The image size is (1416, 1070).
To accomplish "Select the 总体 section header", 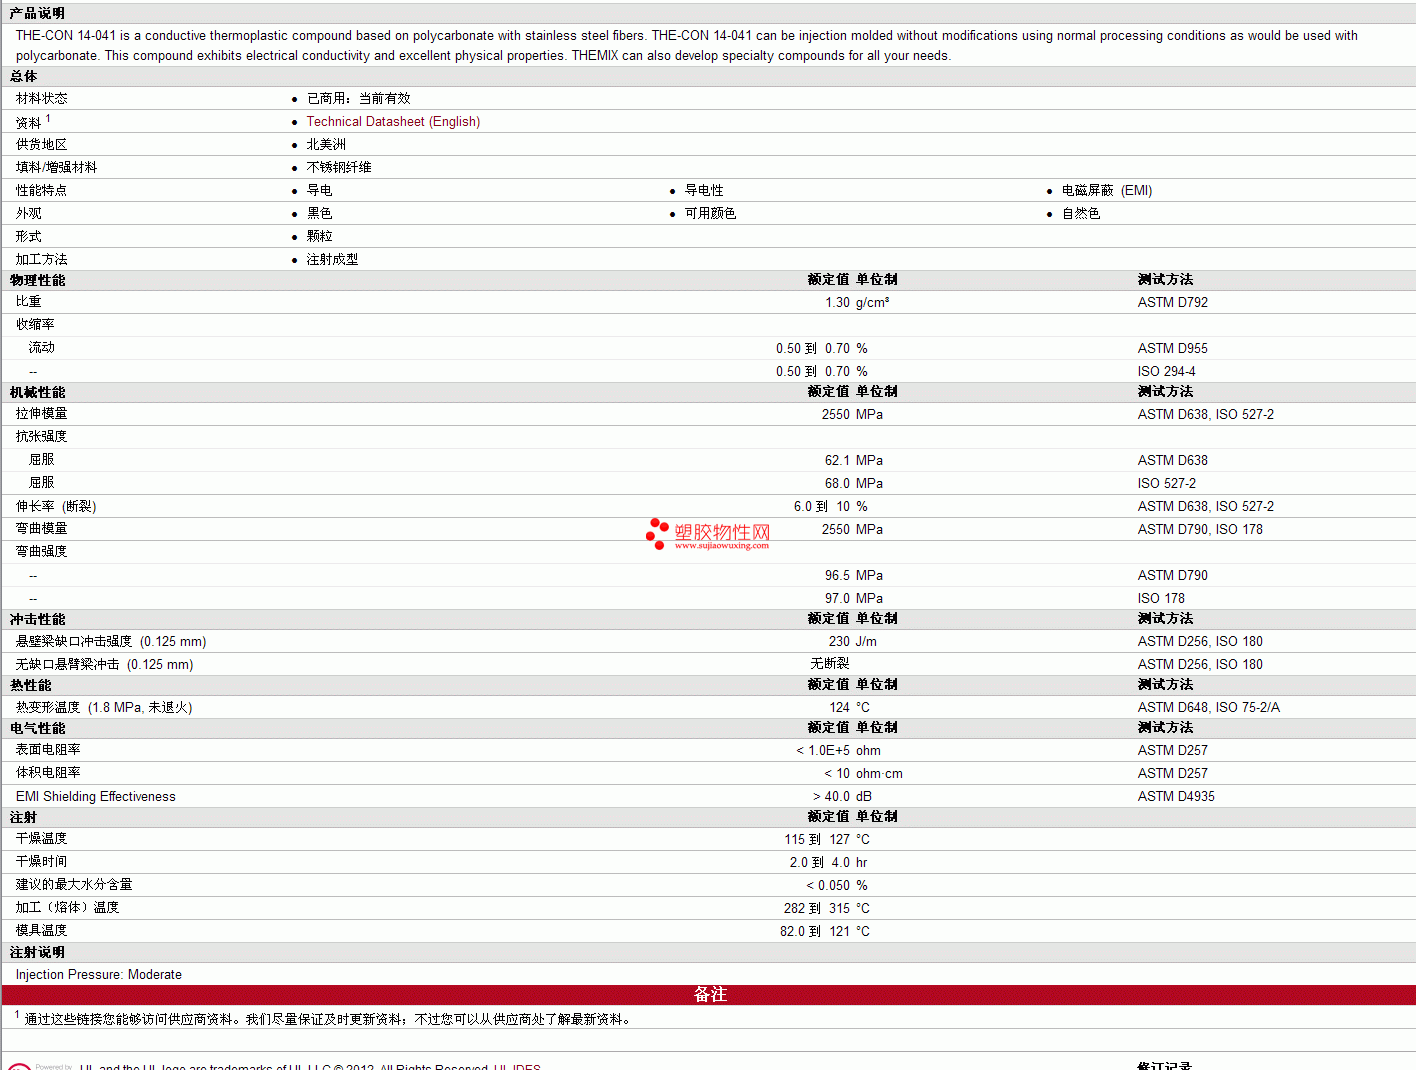I will tap(23, 76).
